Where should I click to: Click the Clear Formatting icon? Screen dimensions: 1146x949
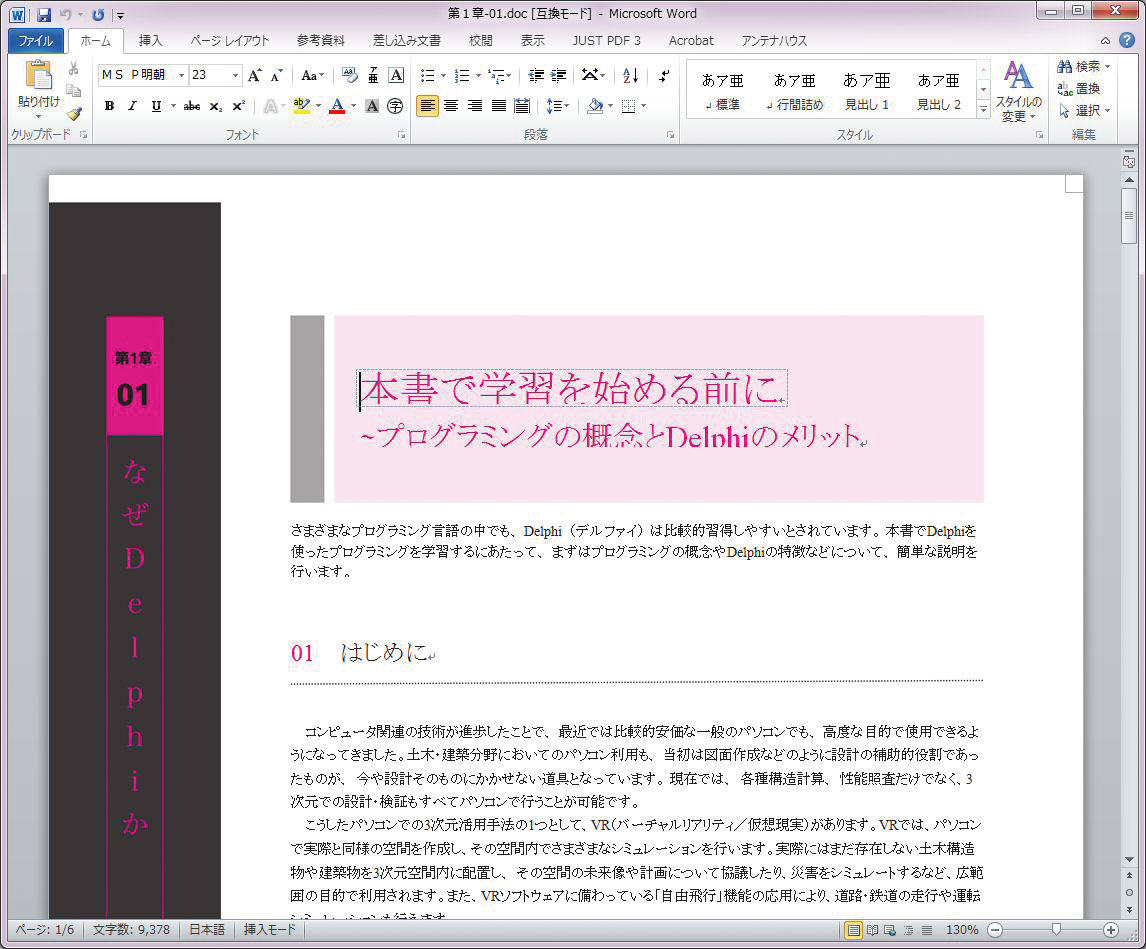pyautogui.click(x=349, y=75)
